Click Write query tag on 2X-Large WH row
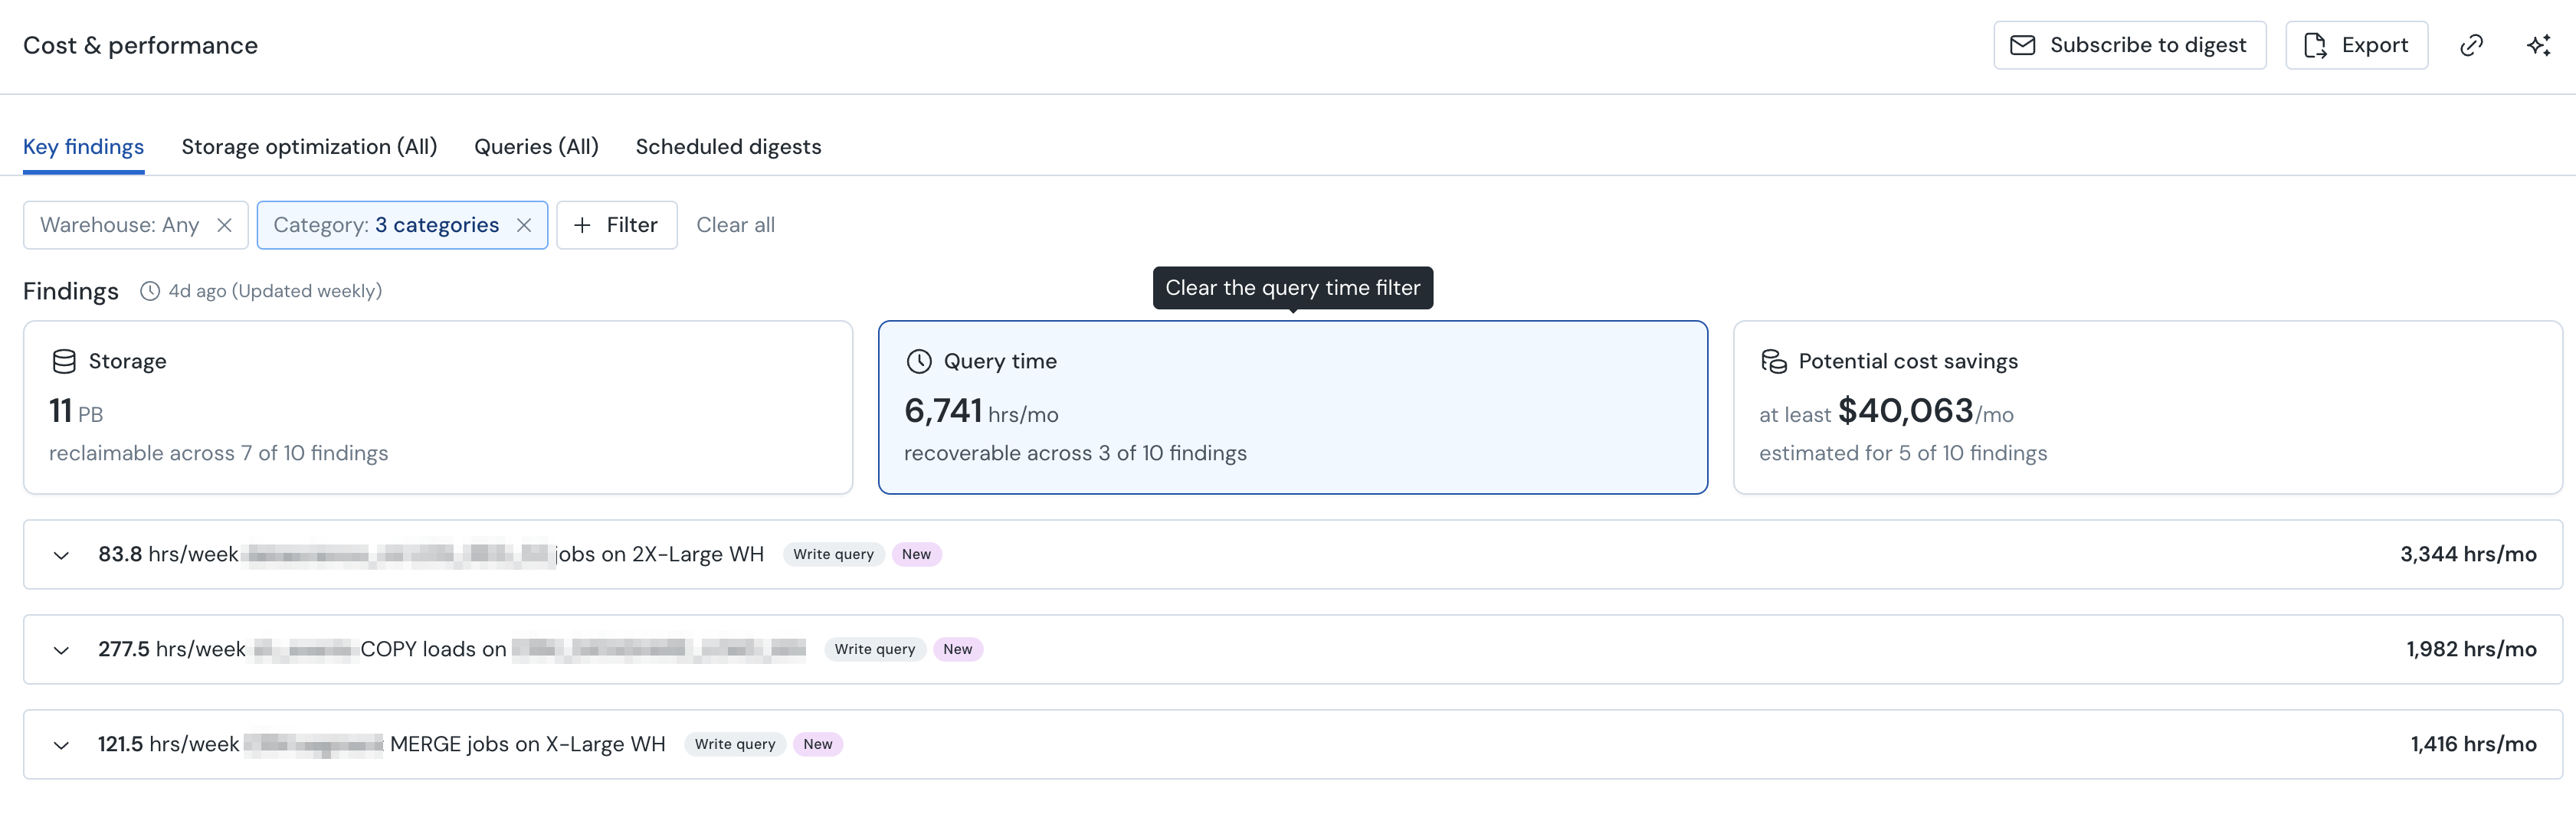 coord(833,554)
